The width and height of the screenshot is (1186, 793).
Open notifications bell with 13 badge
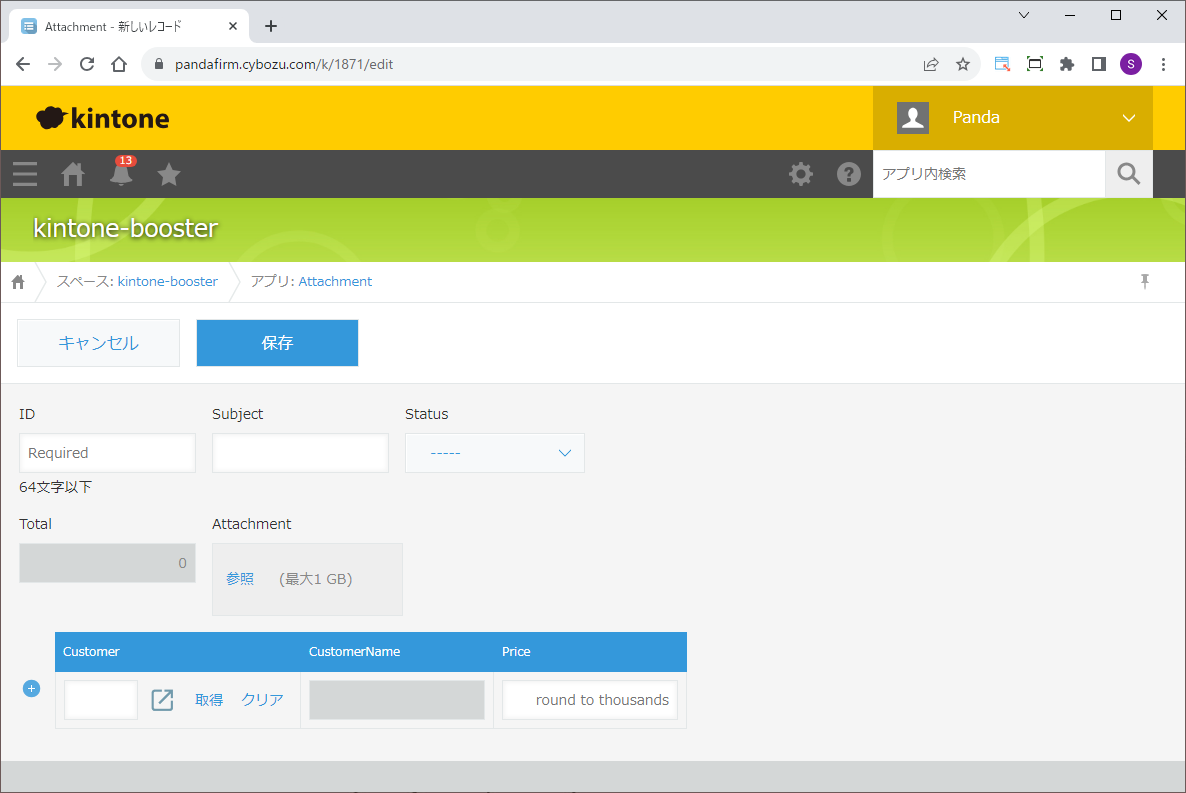(x=121, y=174)
